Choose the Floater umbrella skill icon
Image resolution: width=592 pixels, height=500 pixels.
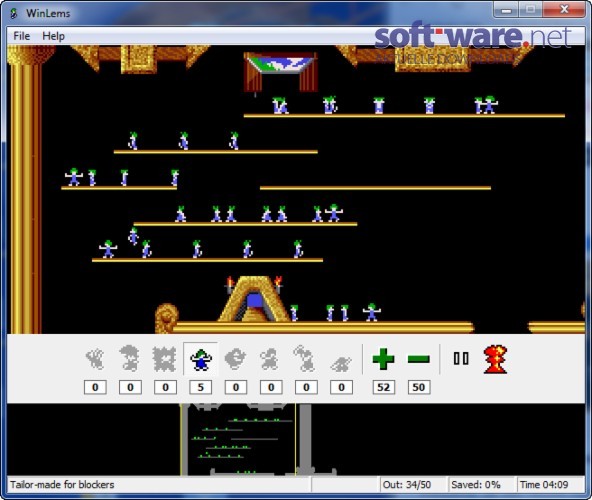pos(130,358)
